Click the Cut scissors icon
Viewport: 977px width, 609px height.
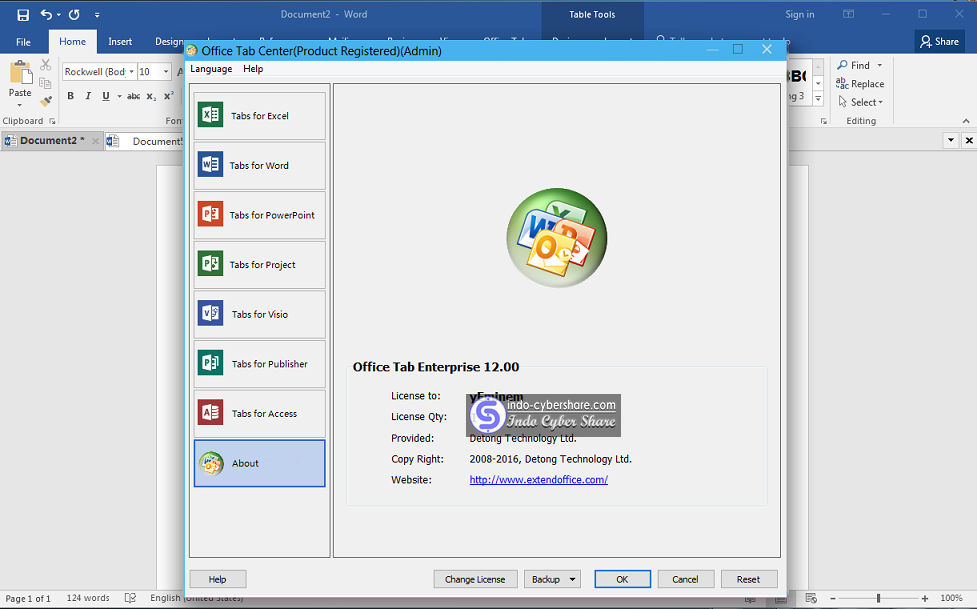(x=45, y=65)
